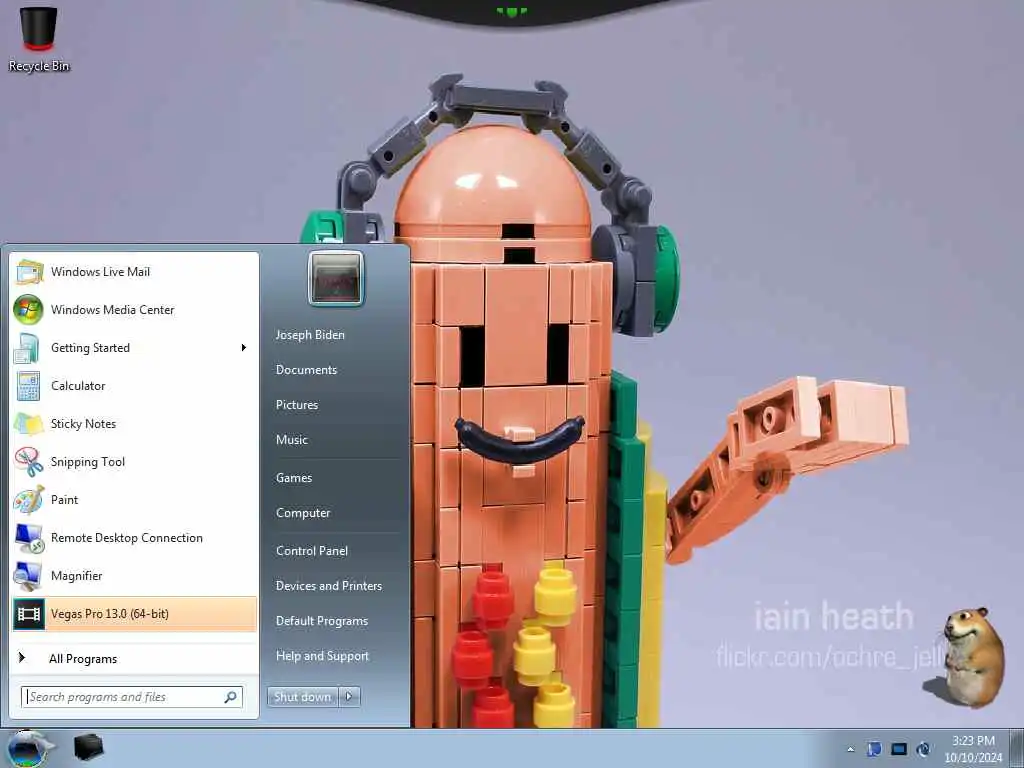Viewport: 1024px width, 768px height.
Task: Click the search magnifier icon
Action: point(231,697)
